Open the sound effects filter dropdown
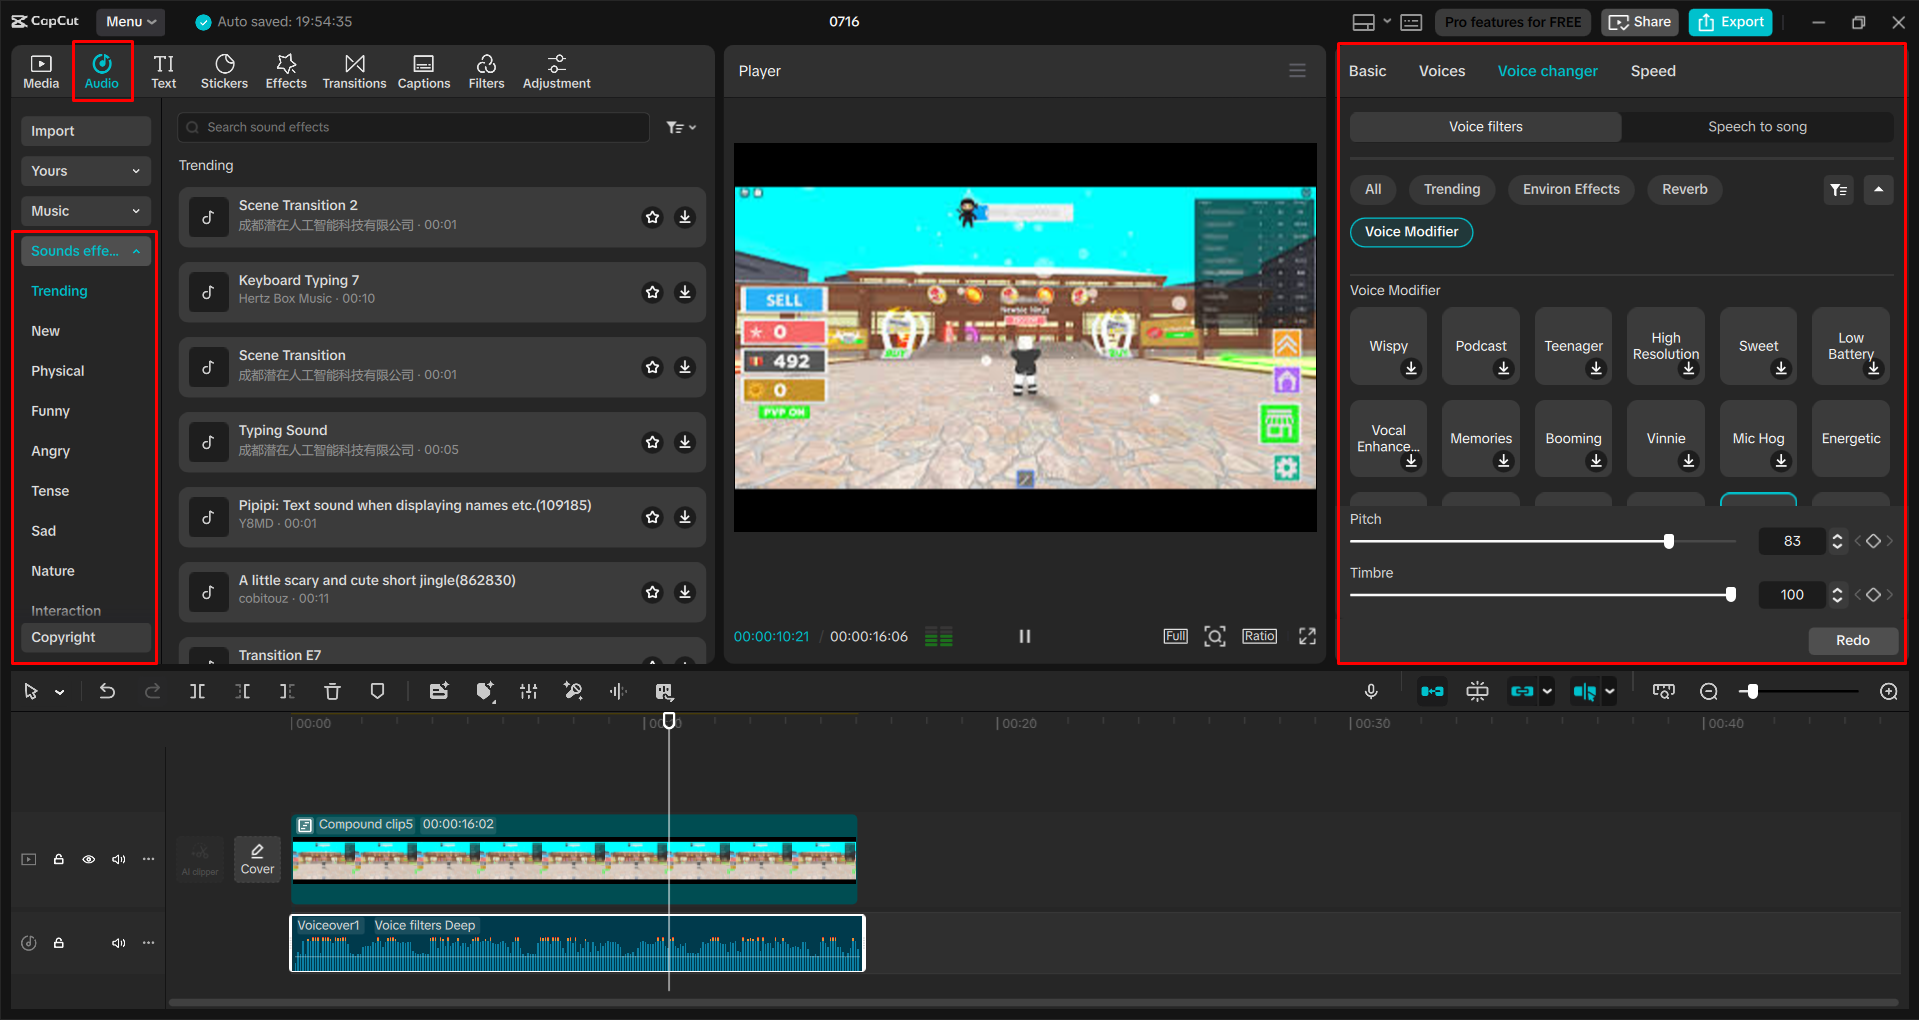 (x=681, y=127)
